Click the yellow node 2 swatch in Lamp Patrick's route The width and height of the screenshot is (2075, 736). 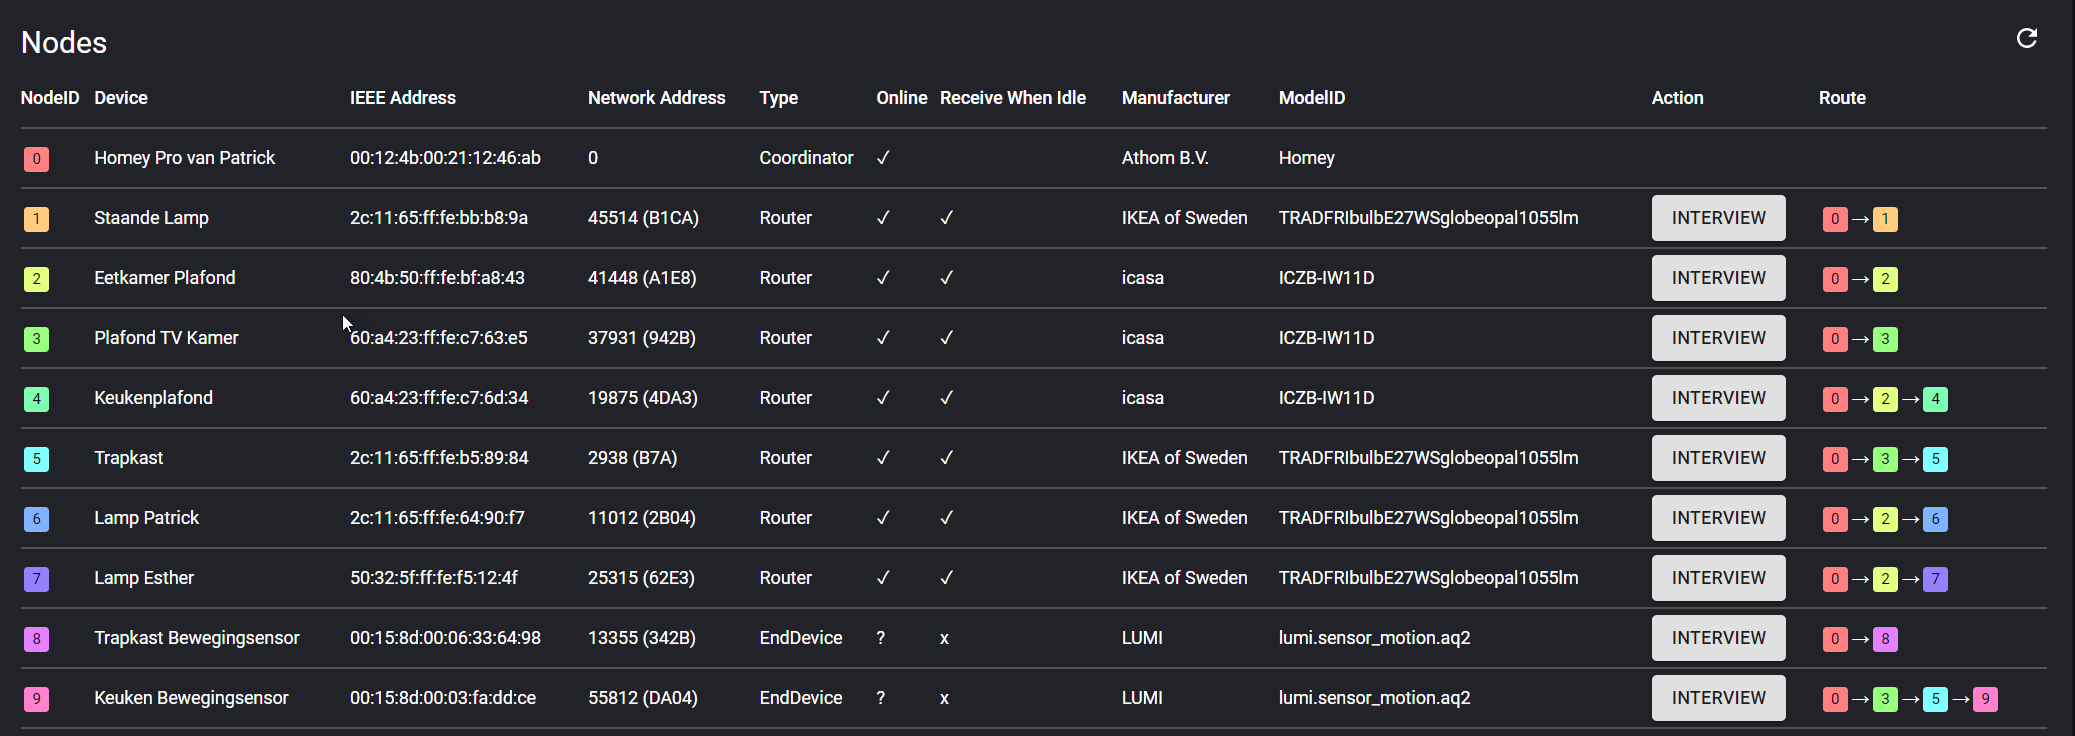(x=1885, y=519)
